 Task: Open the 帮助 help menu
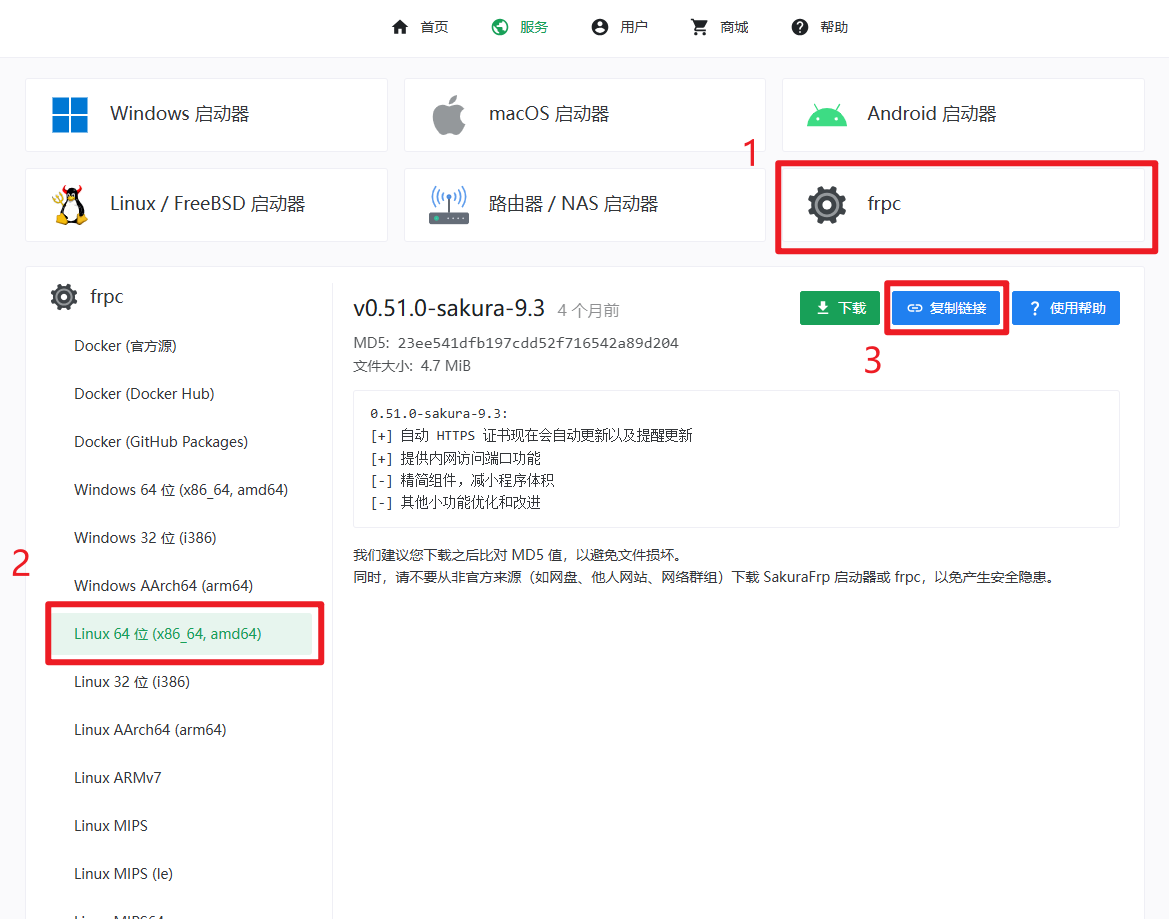(819, 28)
